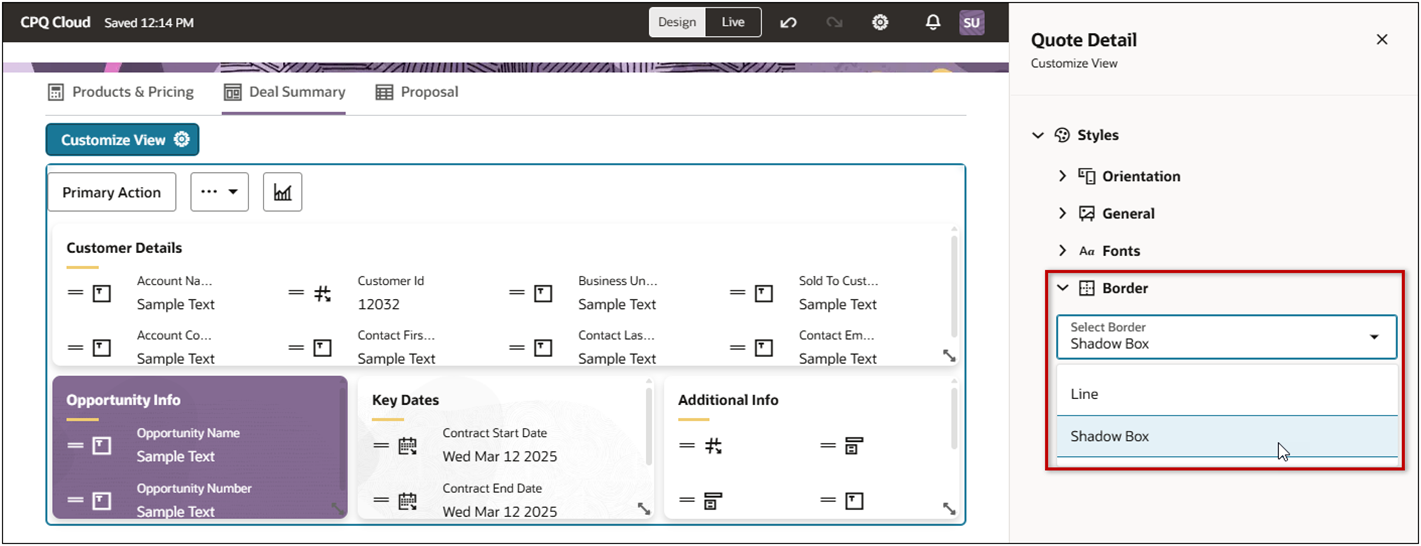Click the undo arrow icon
The width and height of the screenshot is (1421, 546).
pos(788,22)
